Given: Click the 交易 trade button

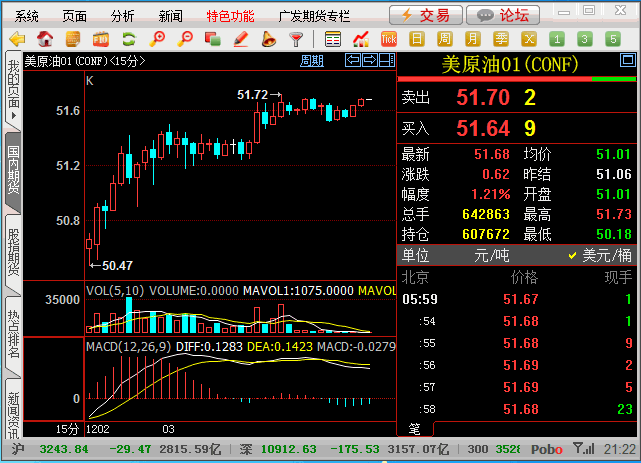Looking at the screenshot, I should click(x=425, y=15).
